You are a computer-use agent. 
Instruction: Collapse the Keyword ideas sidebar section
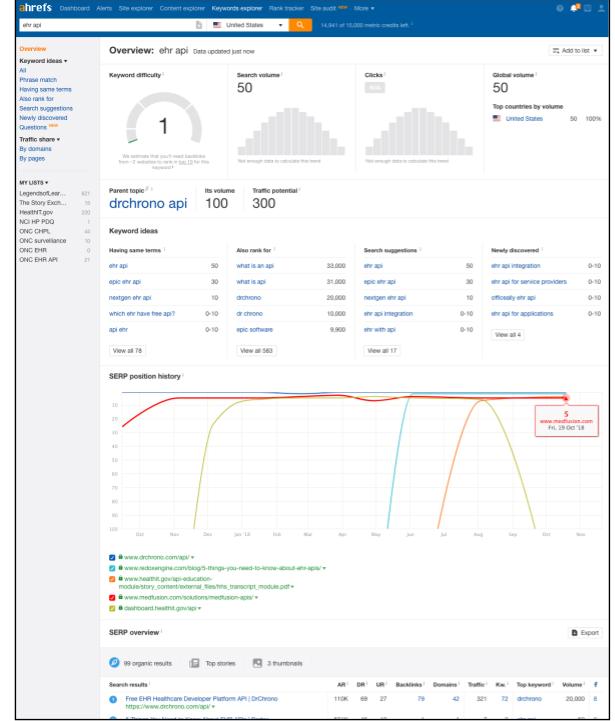[x=43, y=61]
